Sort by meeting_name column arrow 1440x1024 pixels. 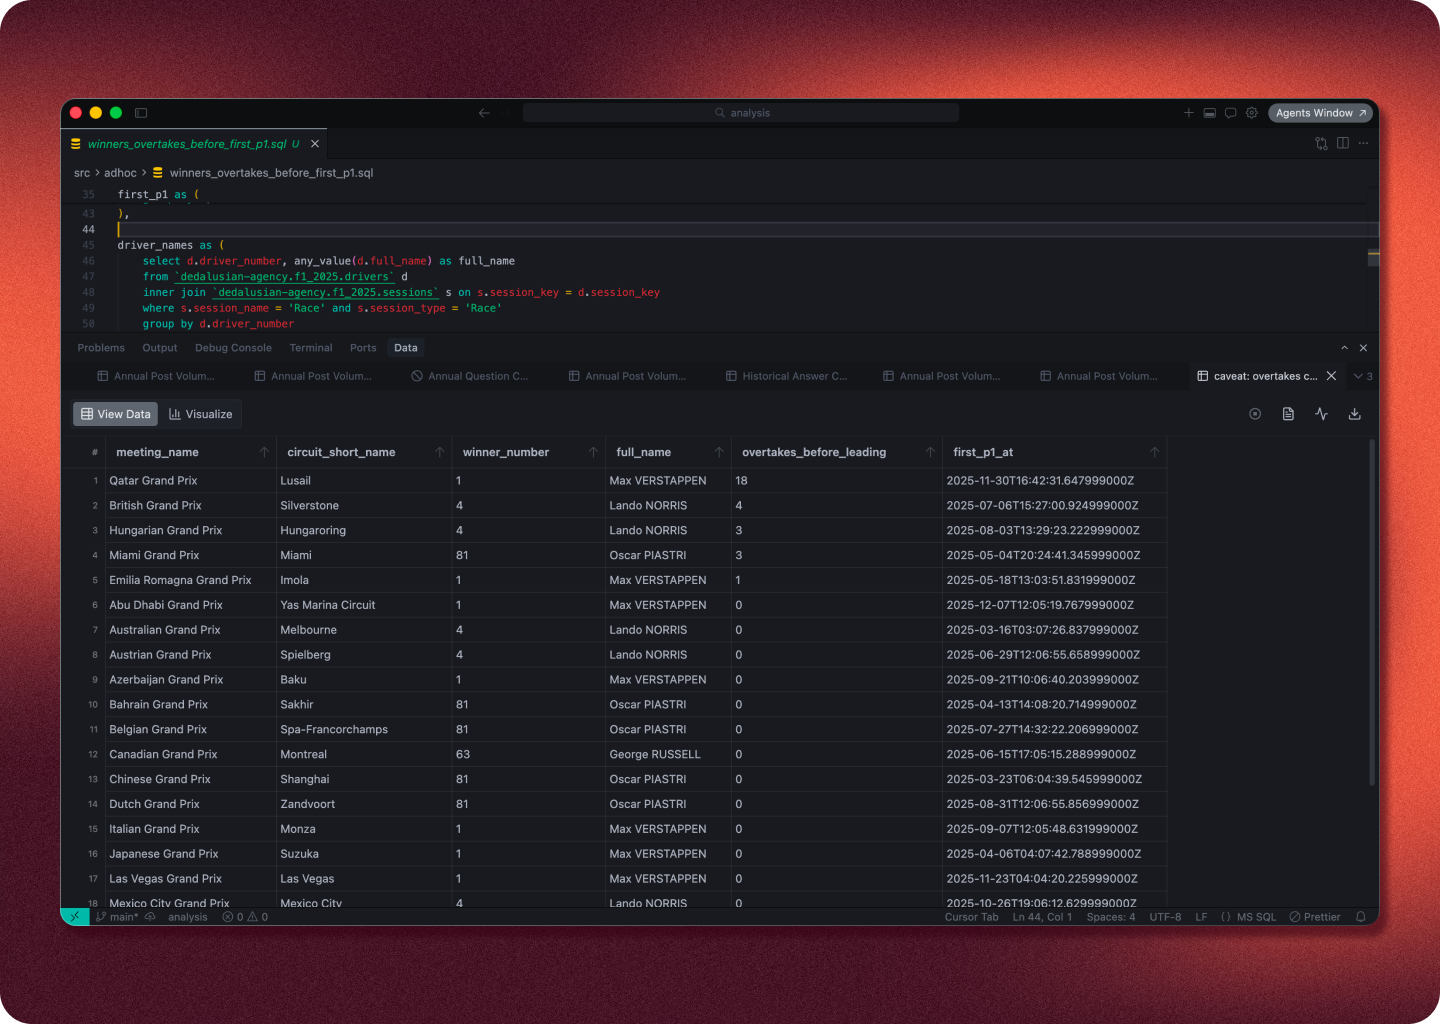[x=264, y=452]
